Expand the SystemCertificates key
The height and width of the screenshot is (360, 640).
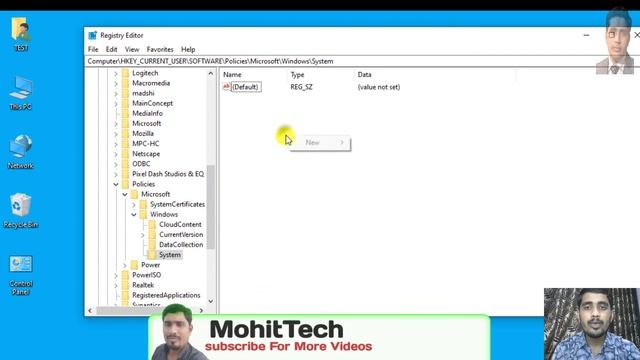[134, 204]
